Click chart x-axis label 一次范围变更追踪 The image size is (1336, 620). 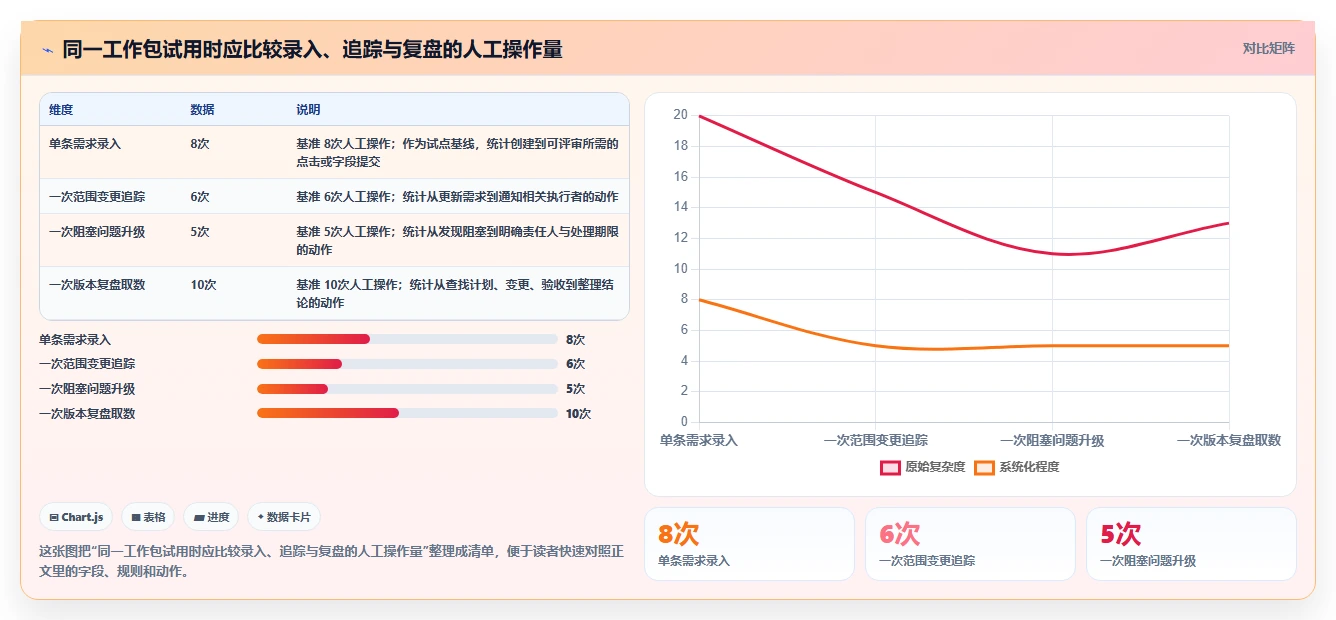pos(876,440)
